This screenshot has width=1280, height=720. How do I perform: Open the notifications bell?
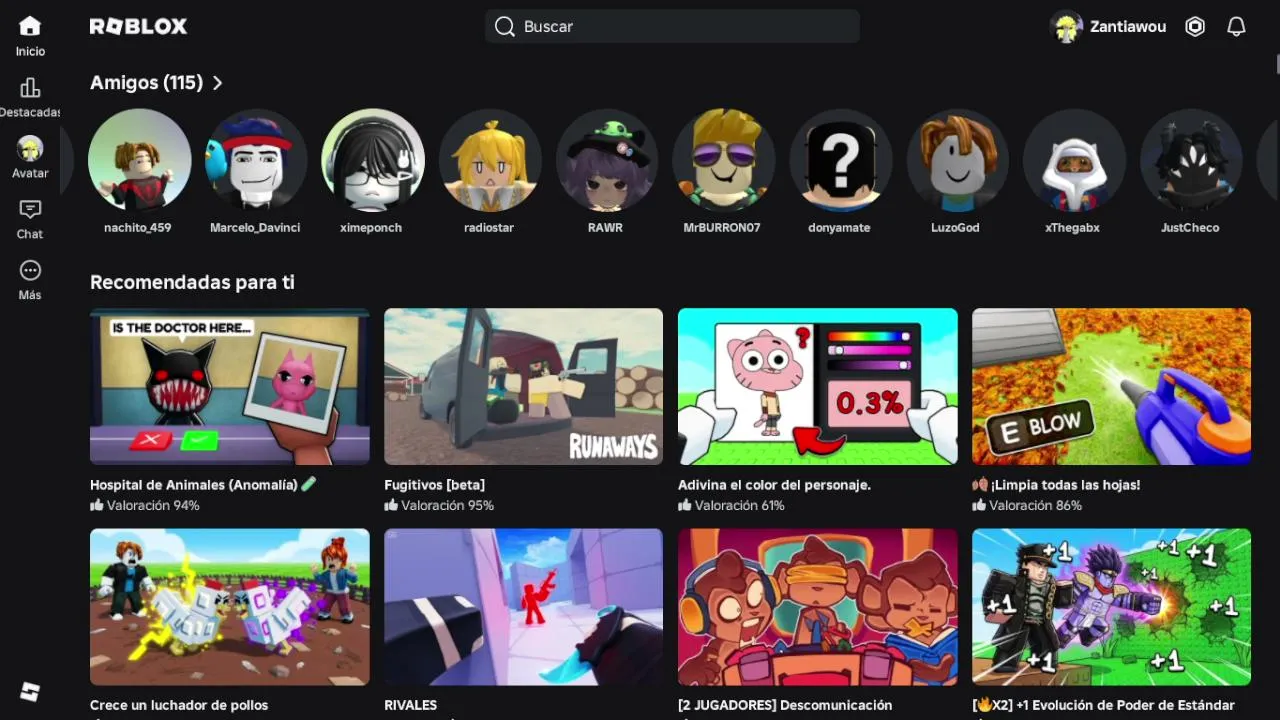coord(1237,27)
